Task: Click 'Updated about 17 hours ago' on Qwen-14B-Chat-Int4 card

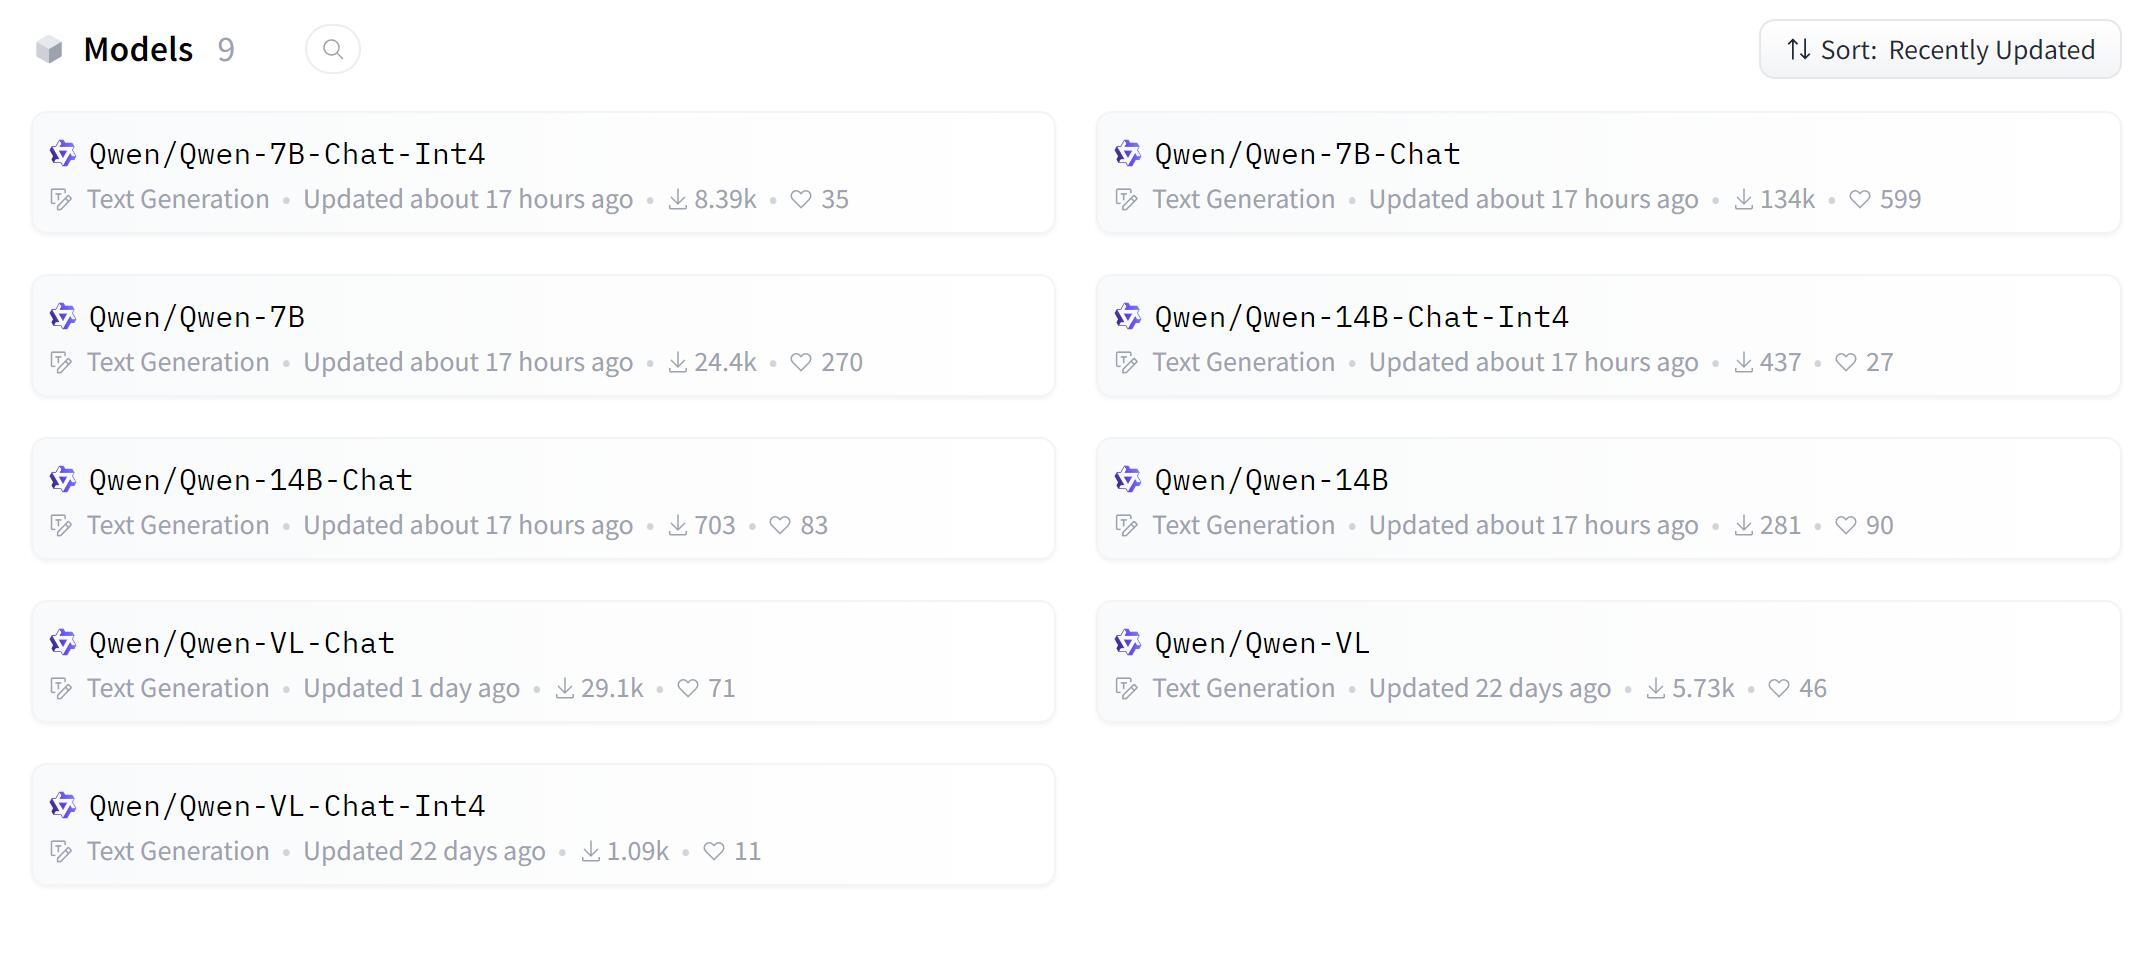Action: click(1534, 362)
